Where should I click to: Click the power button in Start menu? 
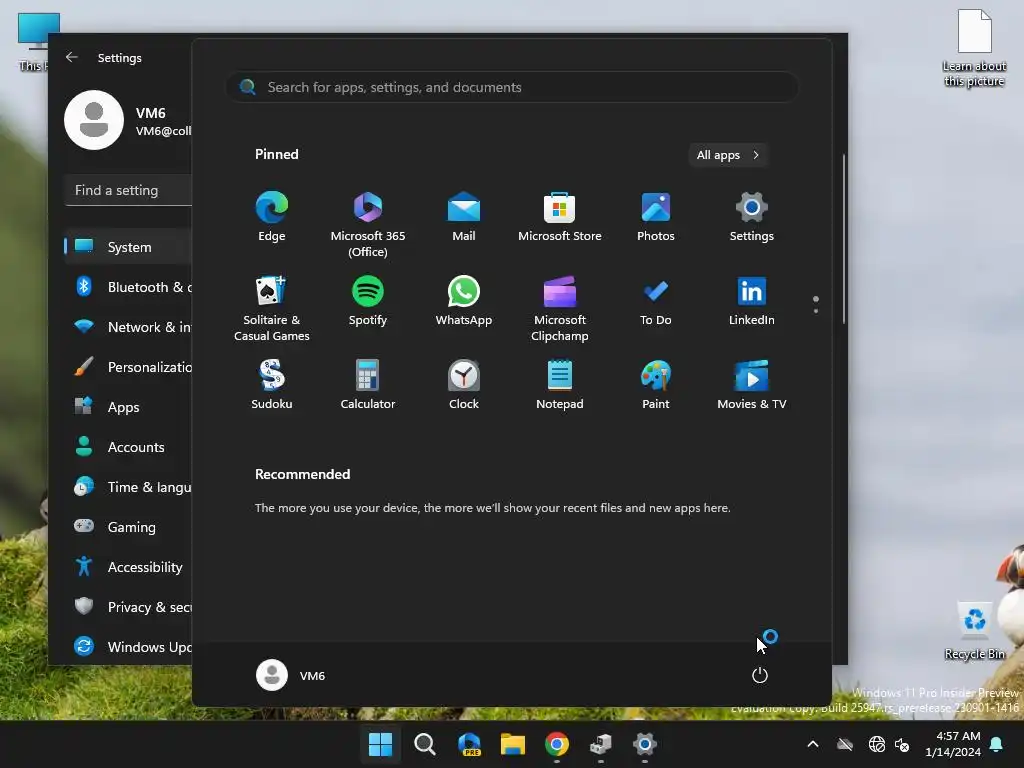coord(760,675)
